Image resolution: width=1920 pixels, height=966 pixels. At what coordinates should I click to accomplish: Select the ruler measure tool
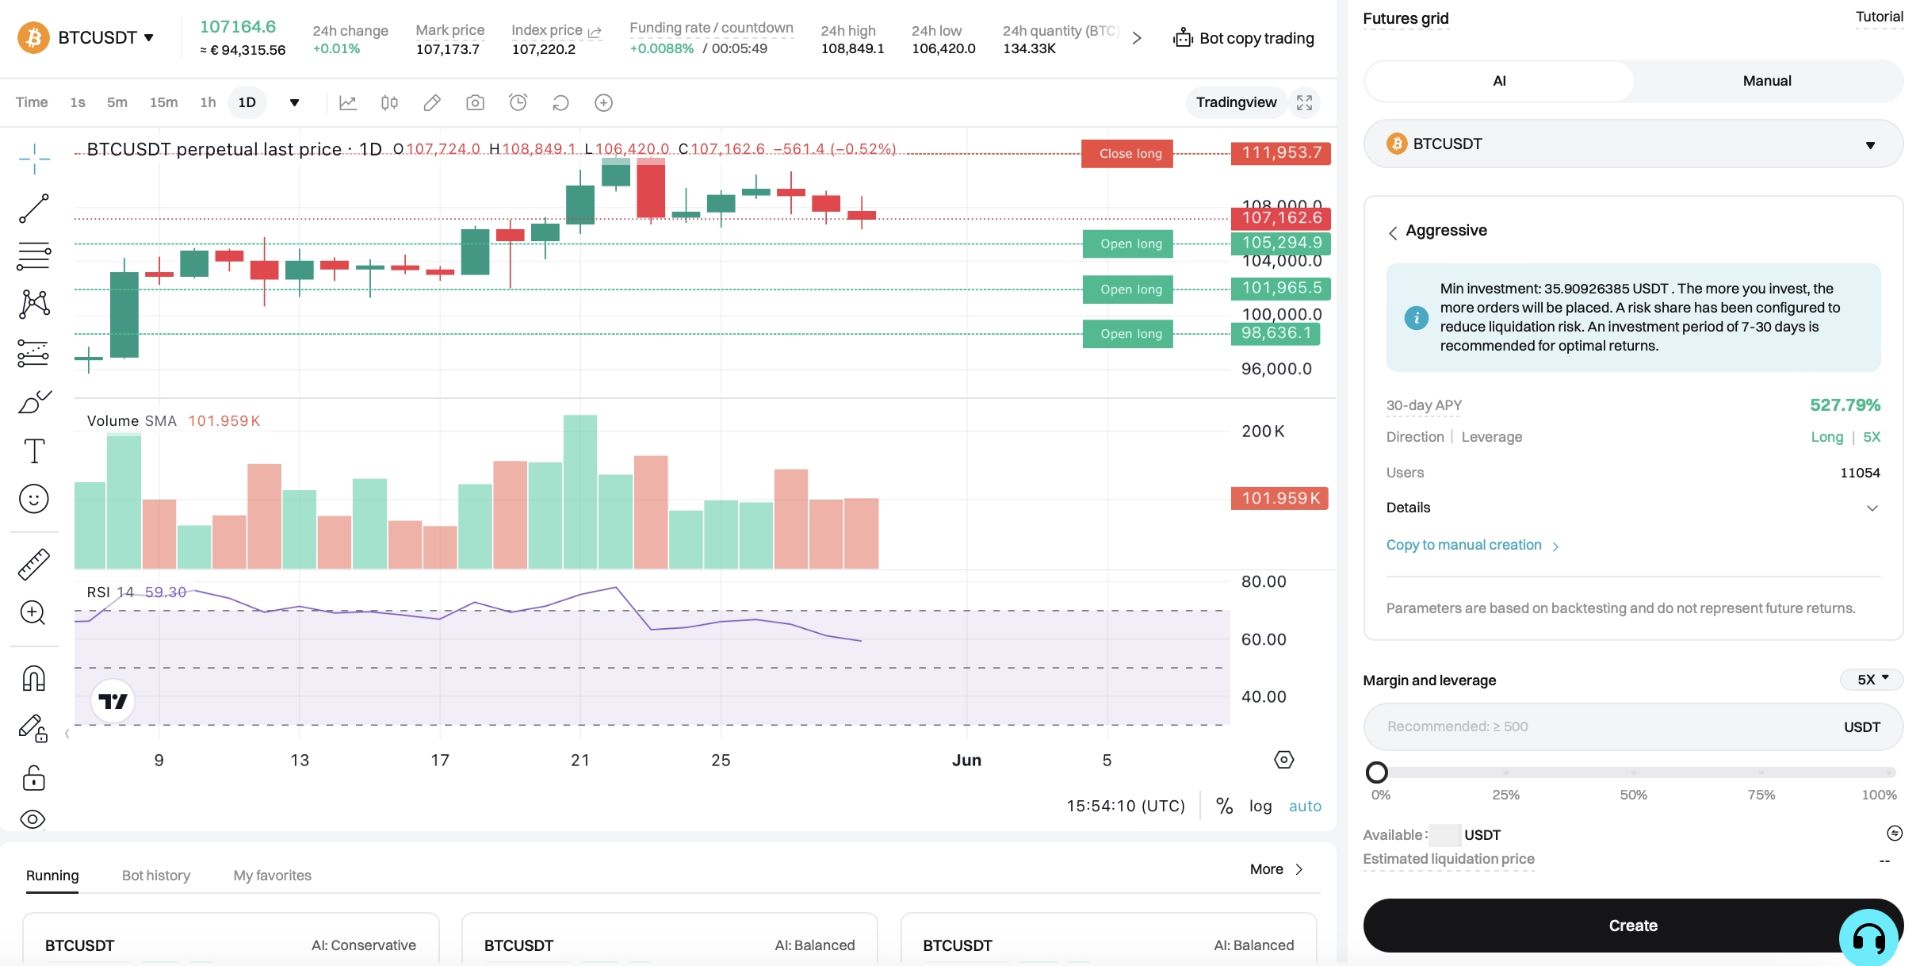tap(34, 564)
